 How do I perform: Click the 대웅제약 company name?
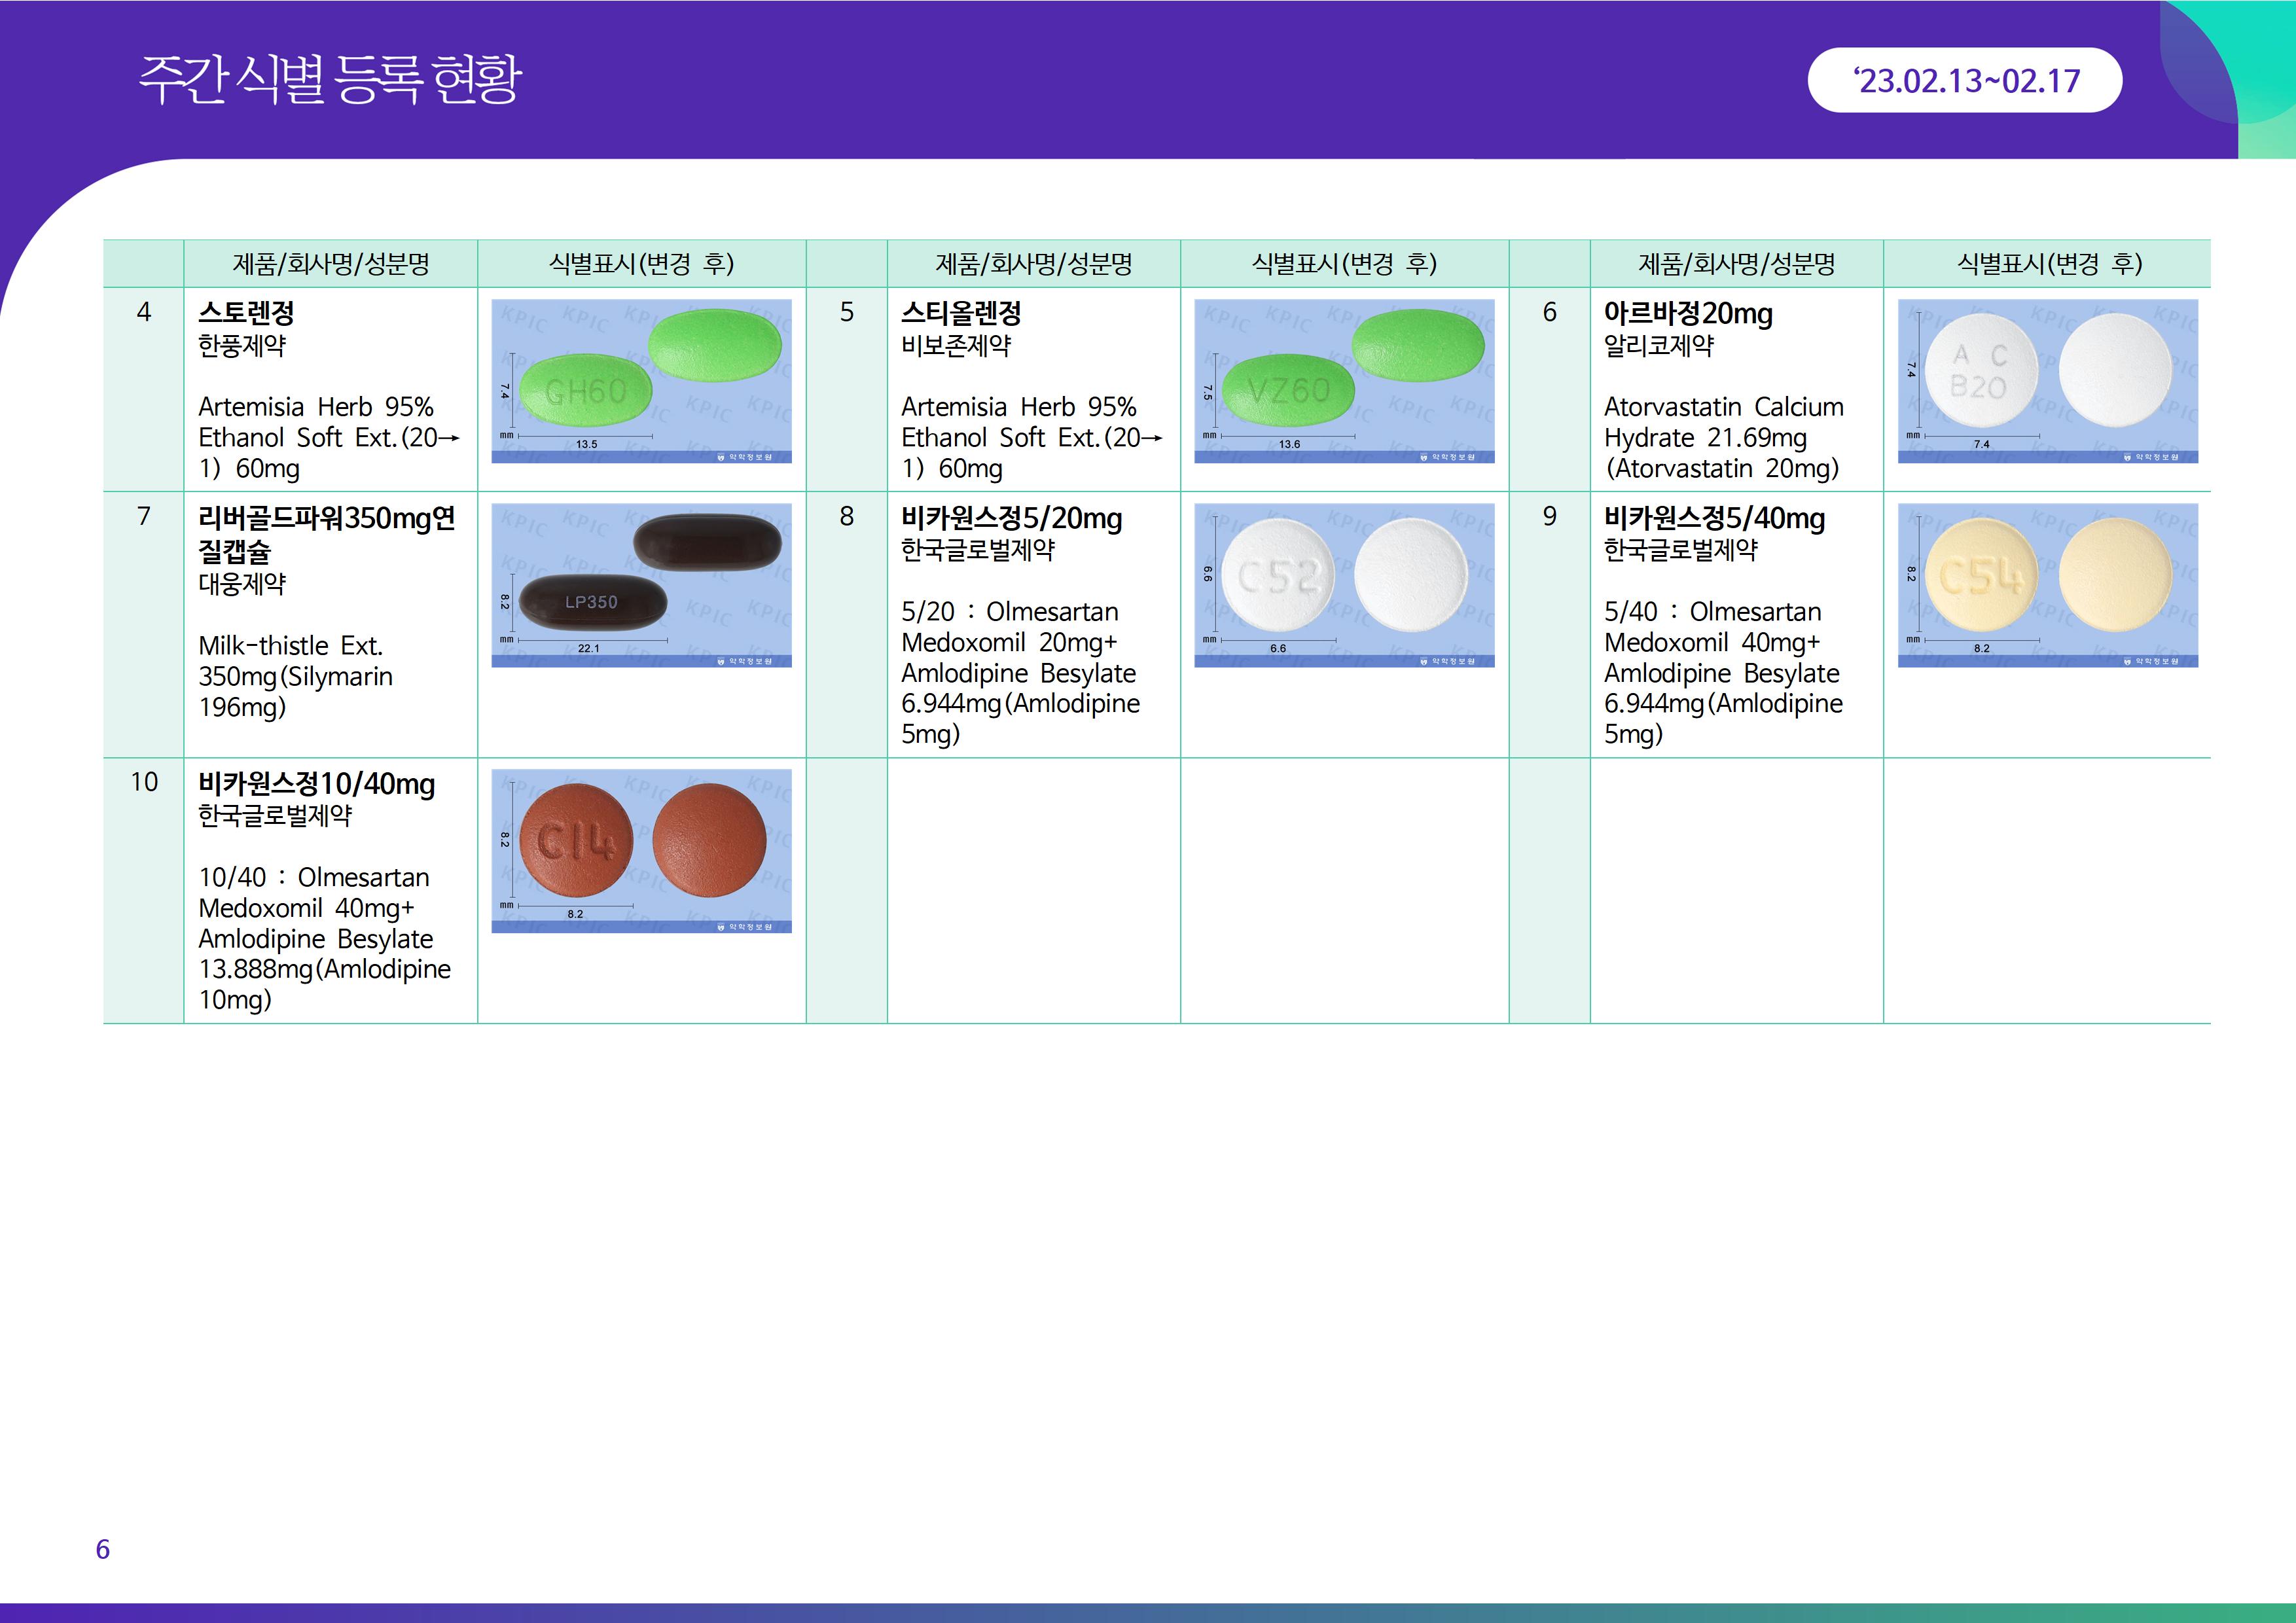[x=242, y=584]
